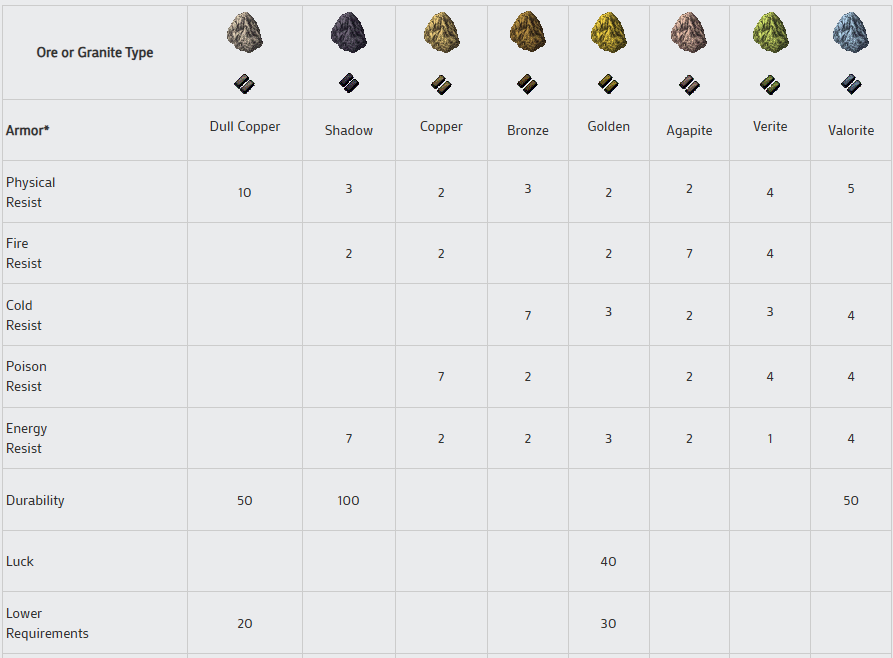This screenshot has width=893, height=658.
Task: Click the 'Ore or Granite Type' header
Action: [x=95, y=52]
